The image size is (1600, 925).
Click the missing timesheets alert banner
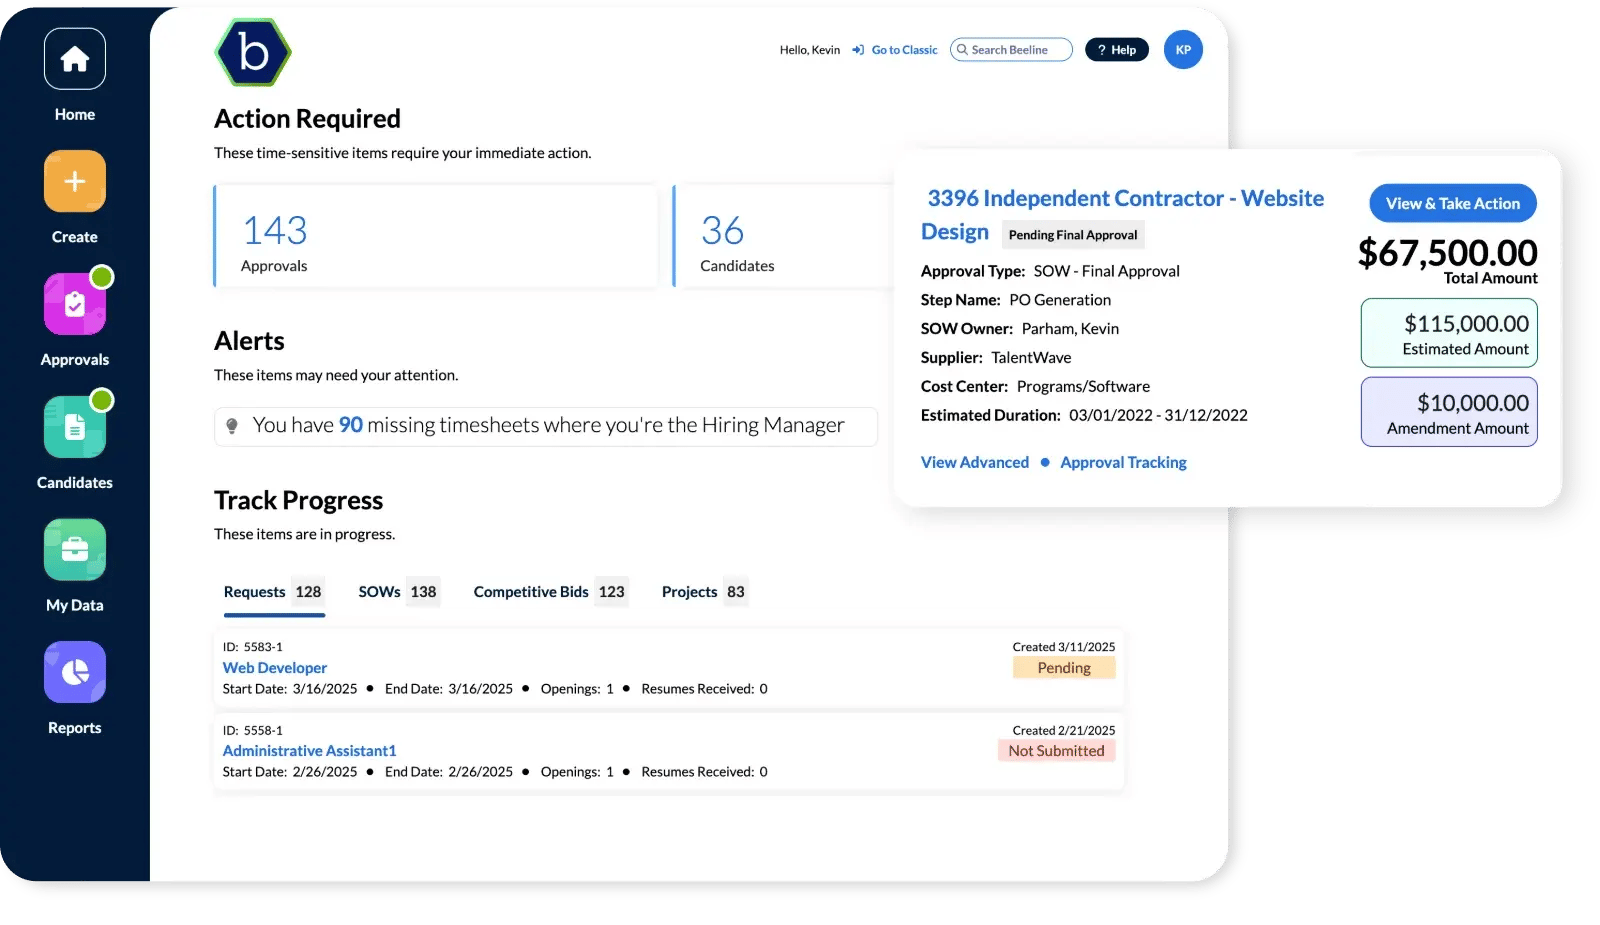(x=546, y=426)
